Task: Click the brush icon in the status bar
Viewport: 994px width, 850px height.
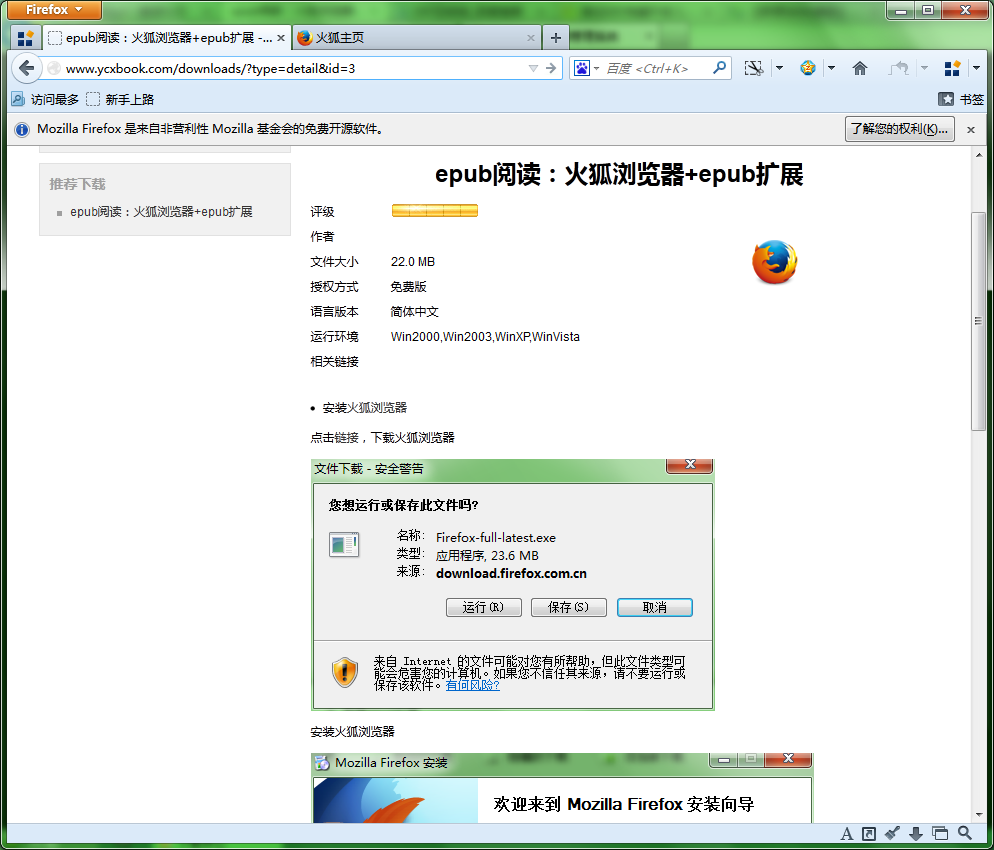Action: (893, 834)
